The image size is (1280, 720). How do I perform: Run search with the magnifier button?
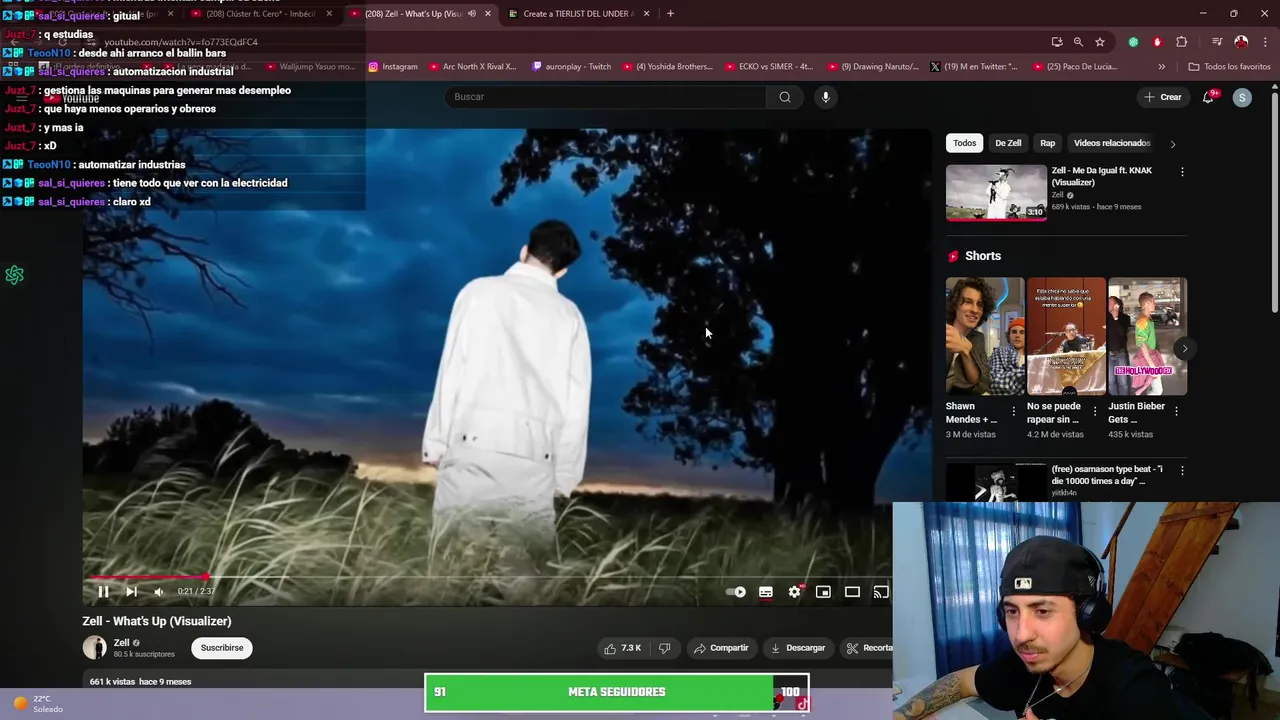tap(785, 97)
